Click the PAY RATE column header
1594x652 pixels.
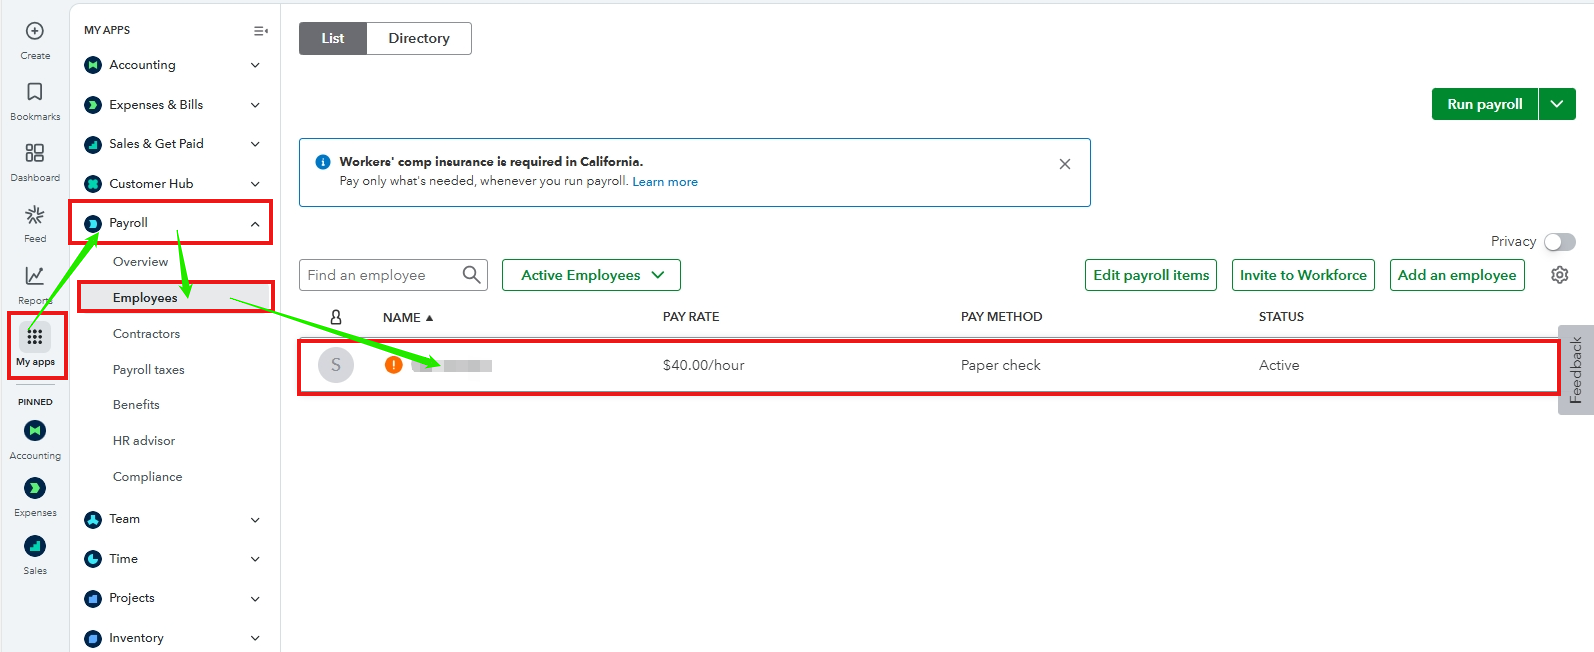[x=691, y=317]
